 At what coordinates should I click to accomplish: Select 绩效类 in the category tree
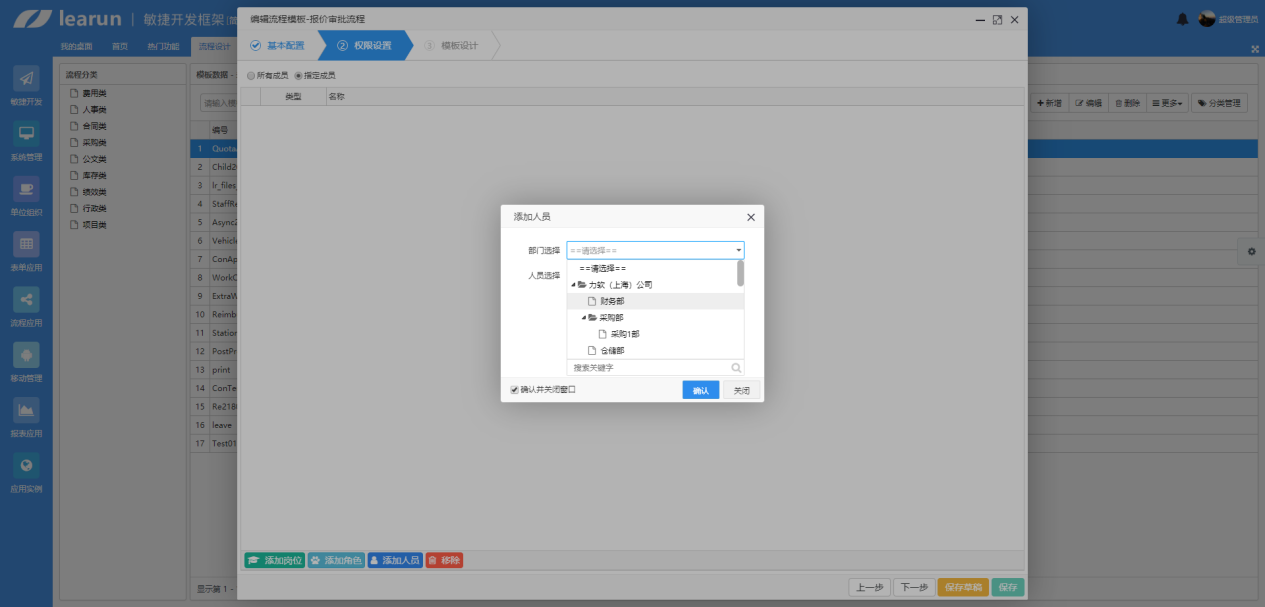coord(94,192)
